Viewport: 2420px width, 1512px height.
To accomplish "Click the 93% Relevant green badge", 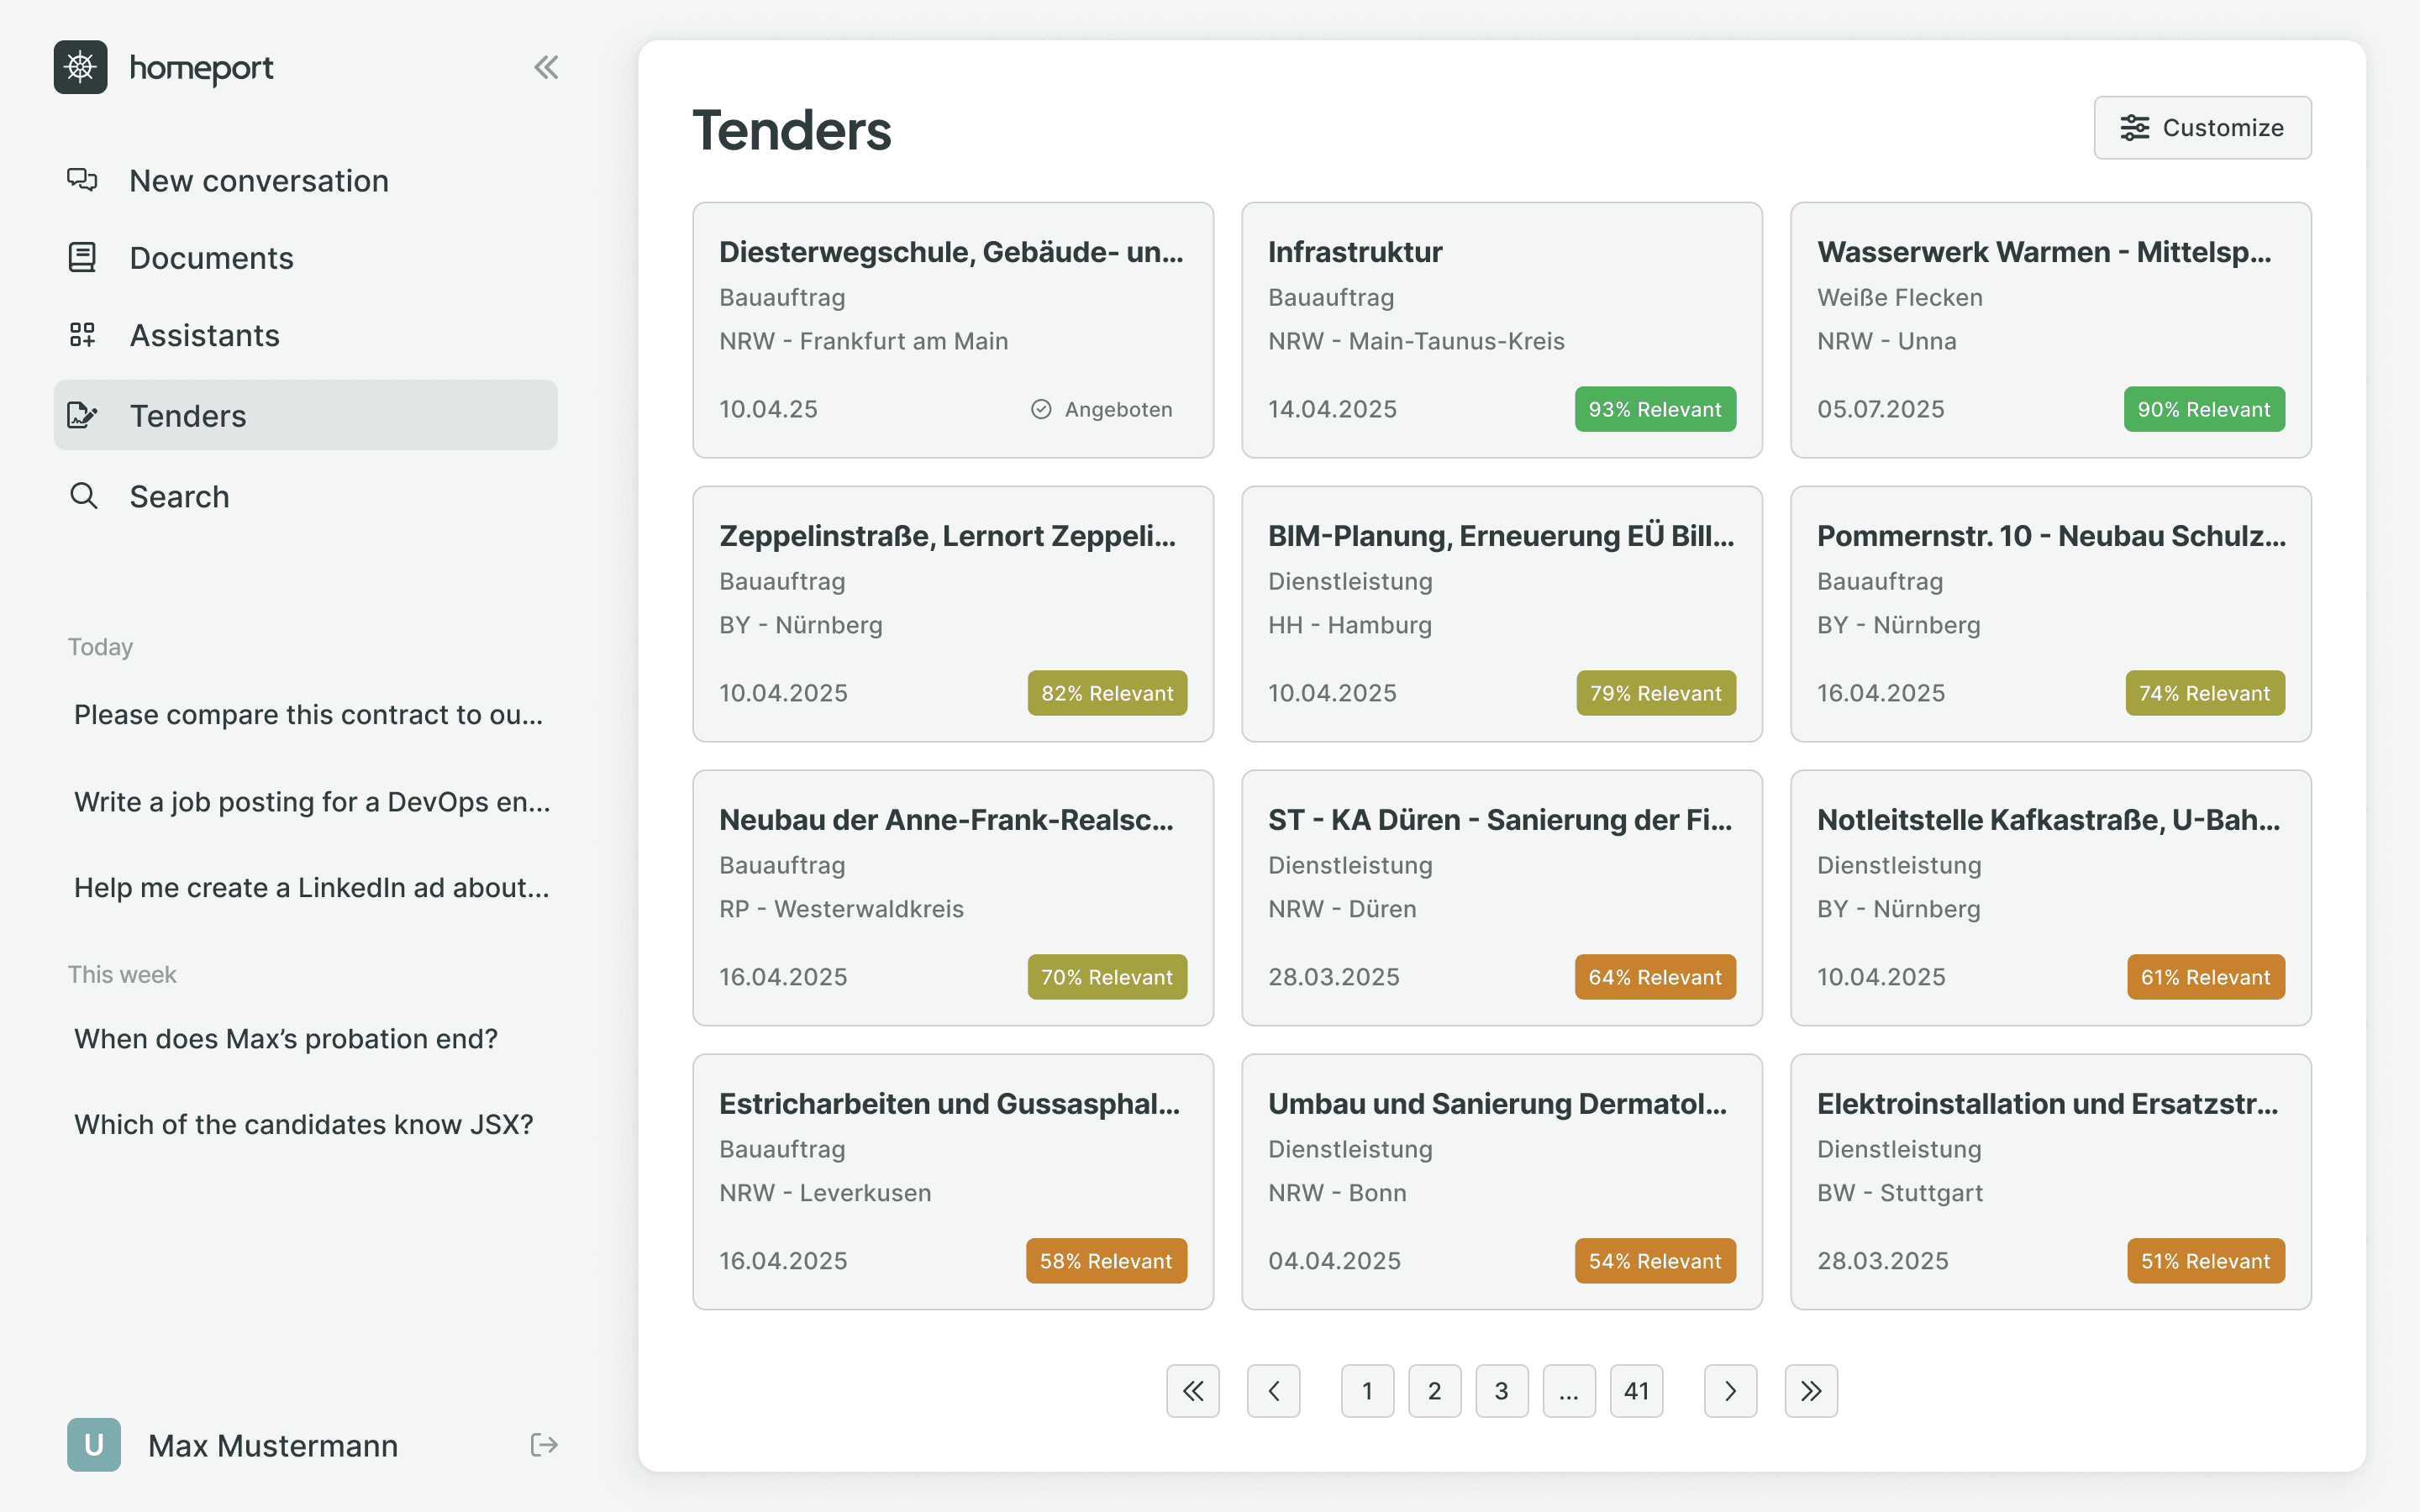I will [x=1655, y=409].
